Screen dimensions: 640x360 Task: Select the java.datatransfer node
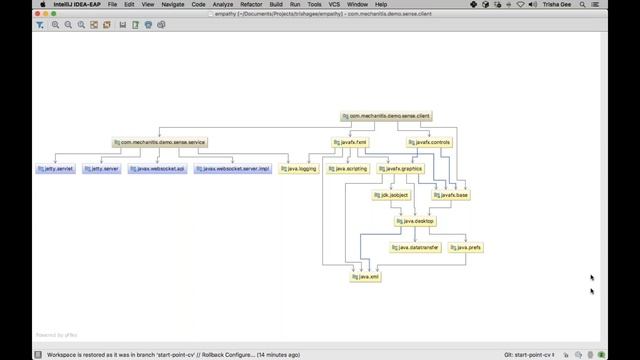[x=415, y=248]
